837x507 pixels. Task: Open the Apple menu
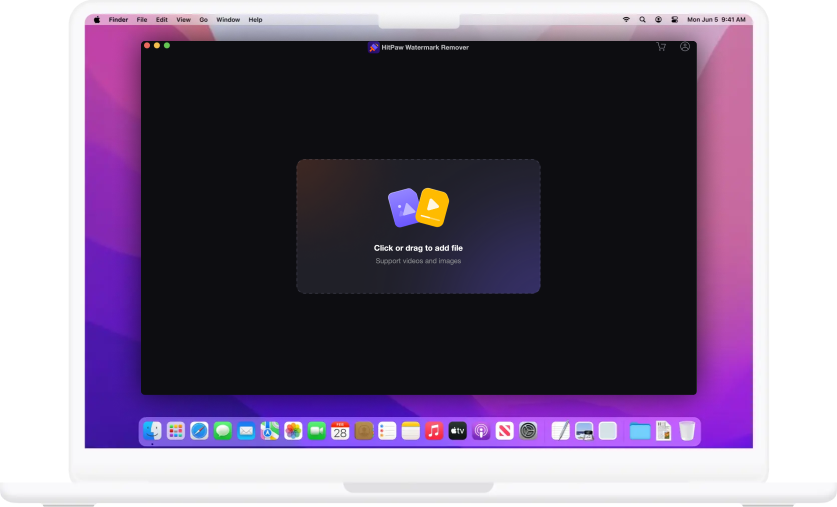(97, 20)
